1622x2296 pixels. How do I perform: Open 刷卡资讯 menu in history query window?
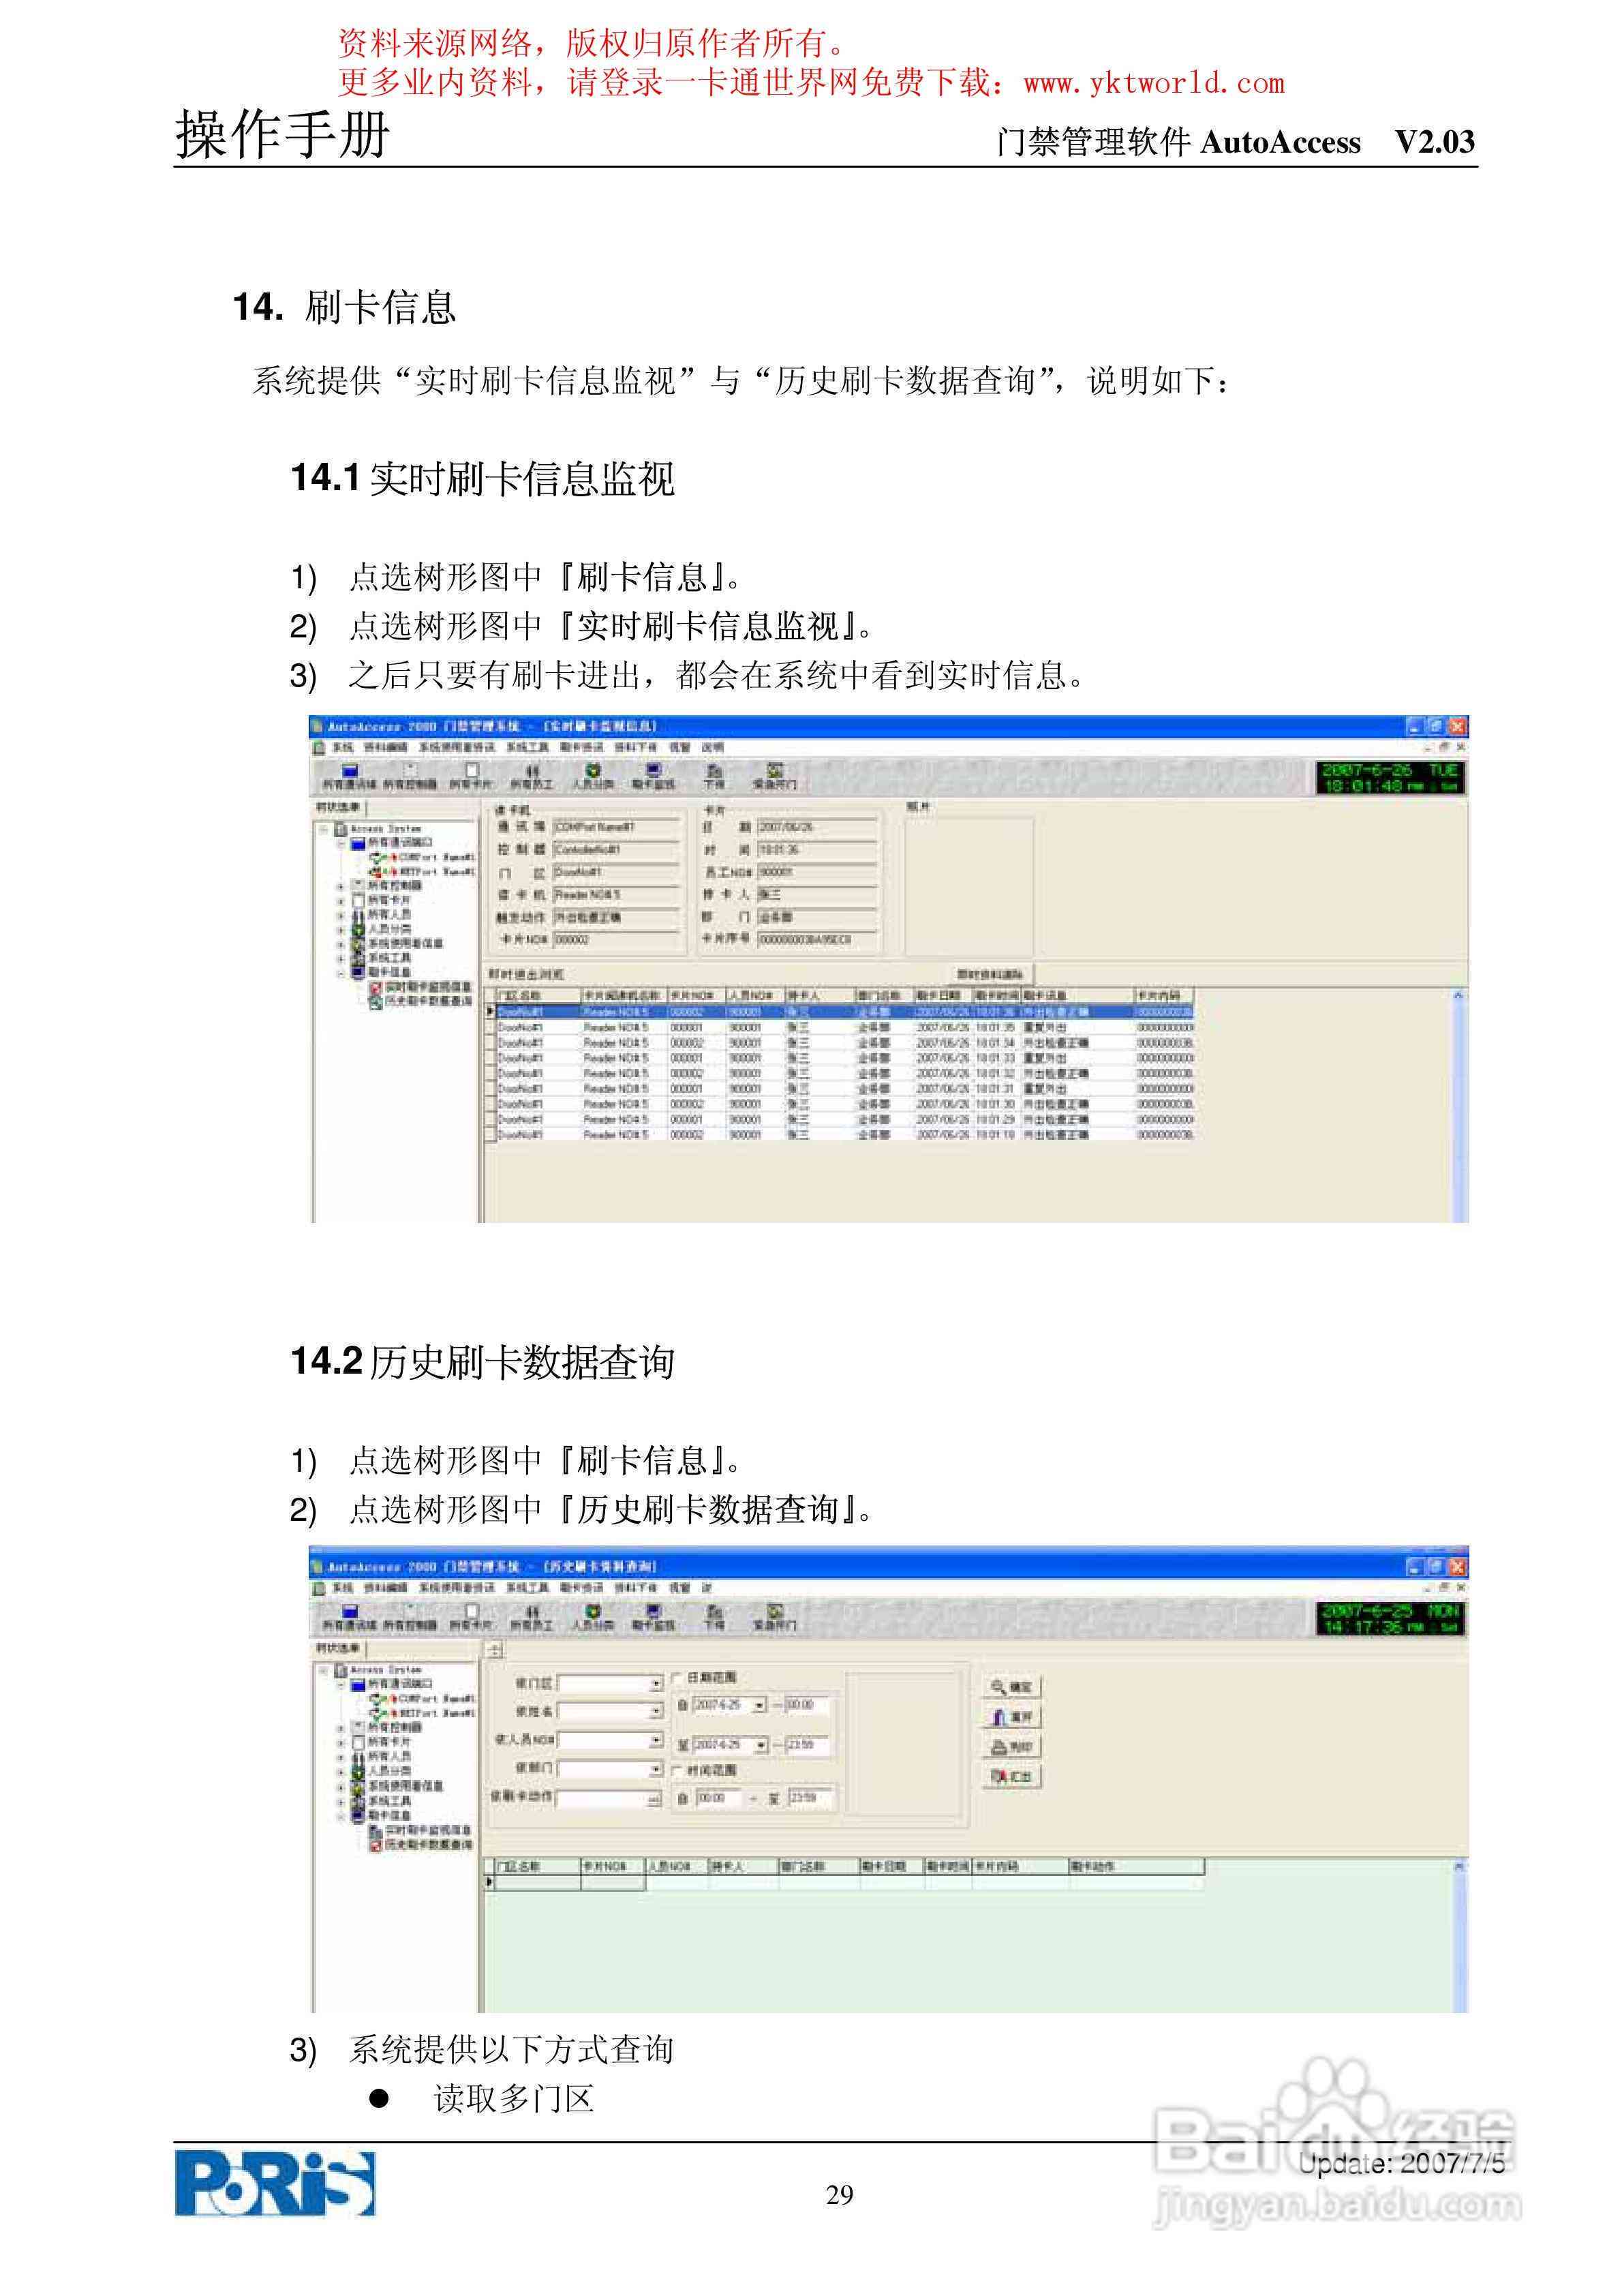click(x=581, y=1588)
